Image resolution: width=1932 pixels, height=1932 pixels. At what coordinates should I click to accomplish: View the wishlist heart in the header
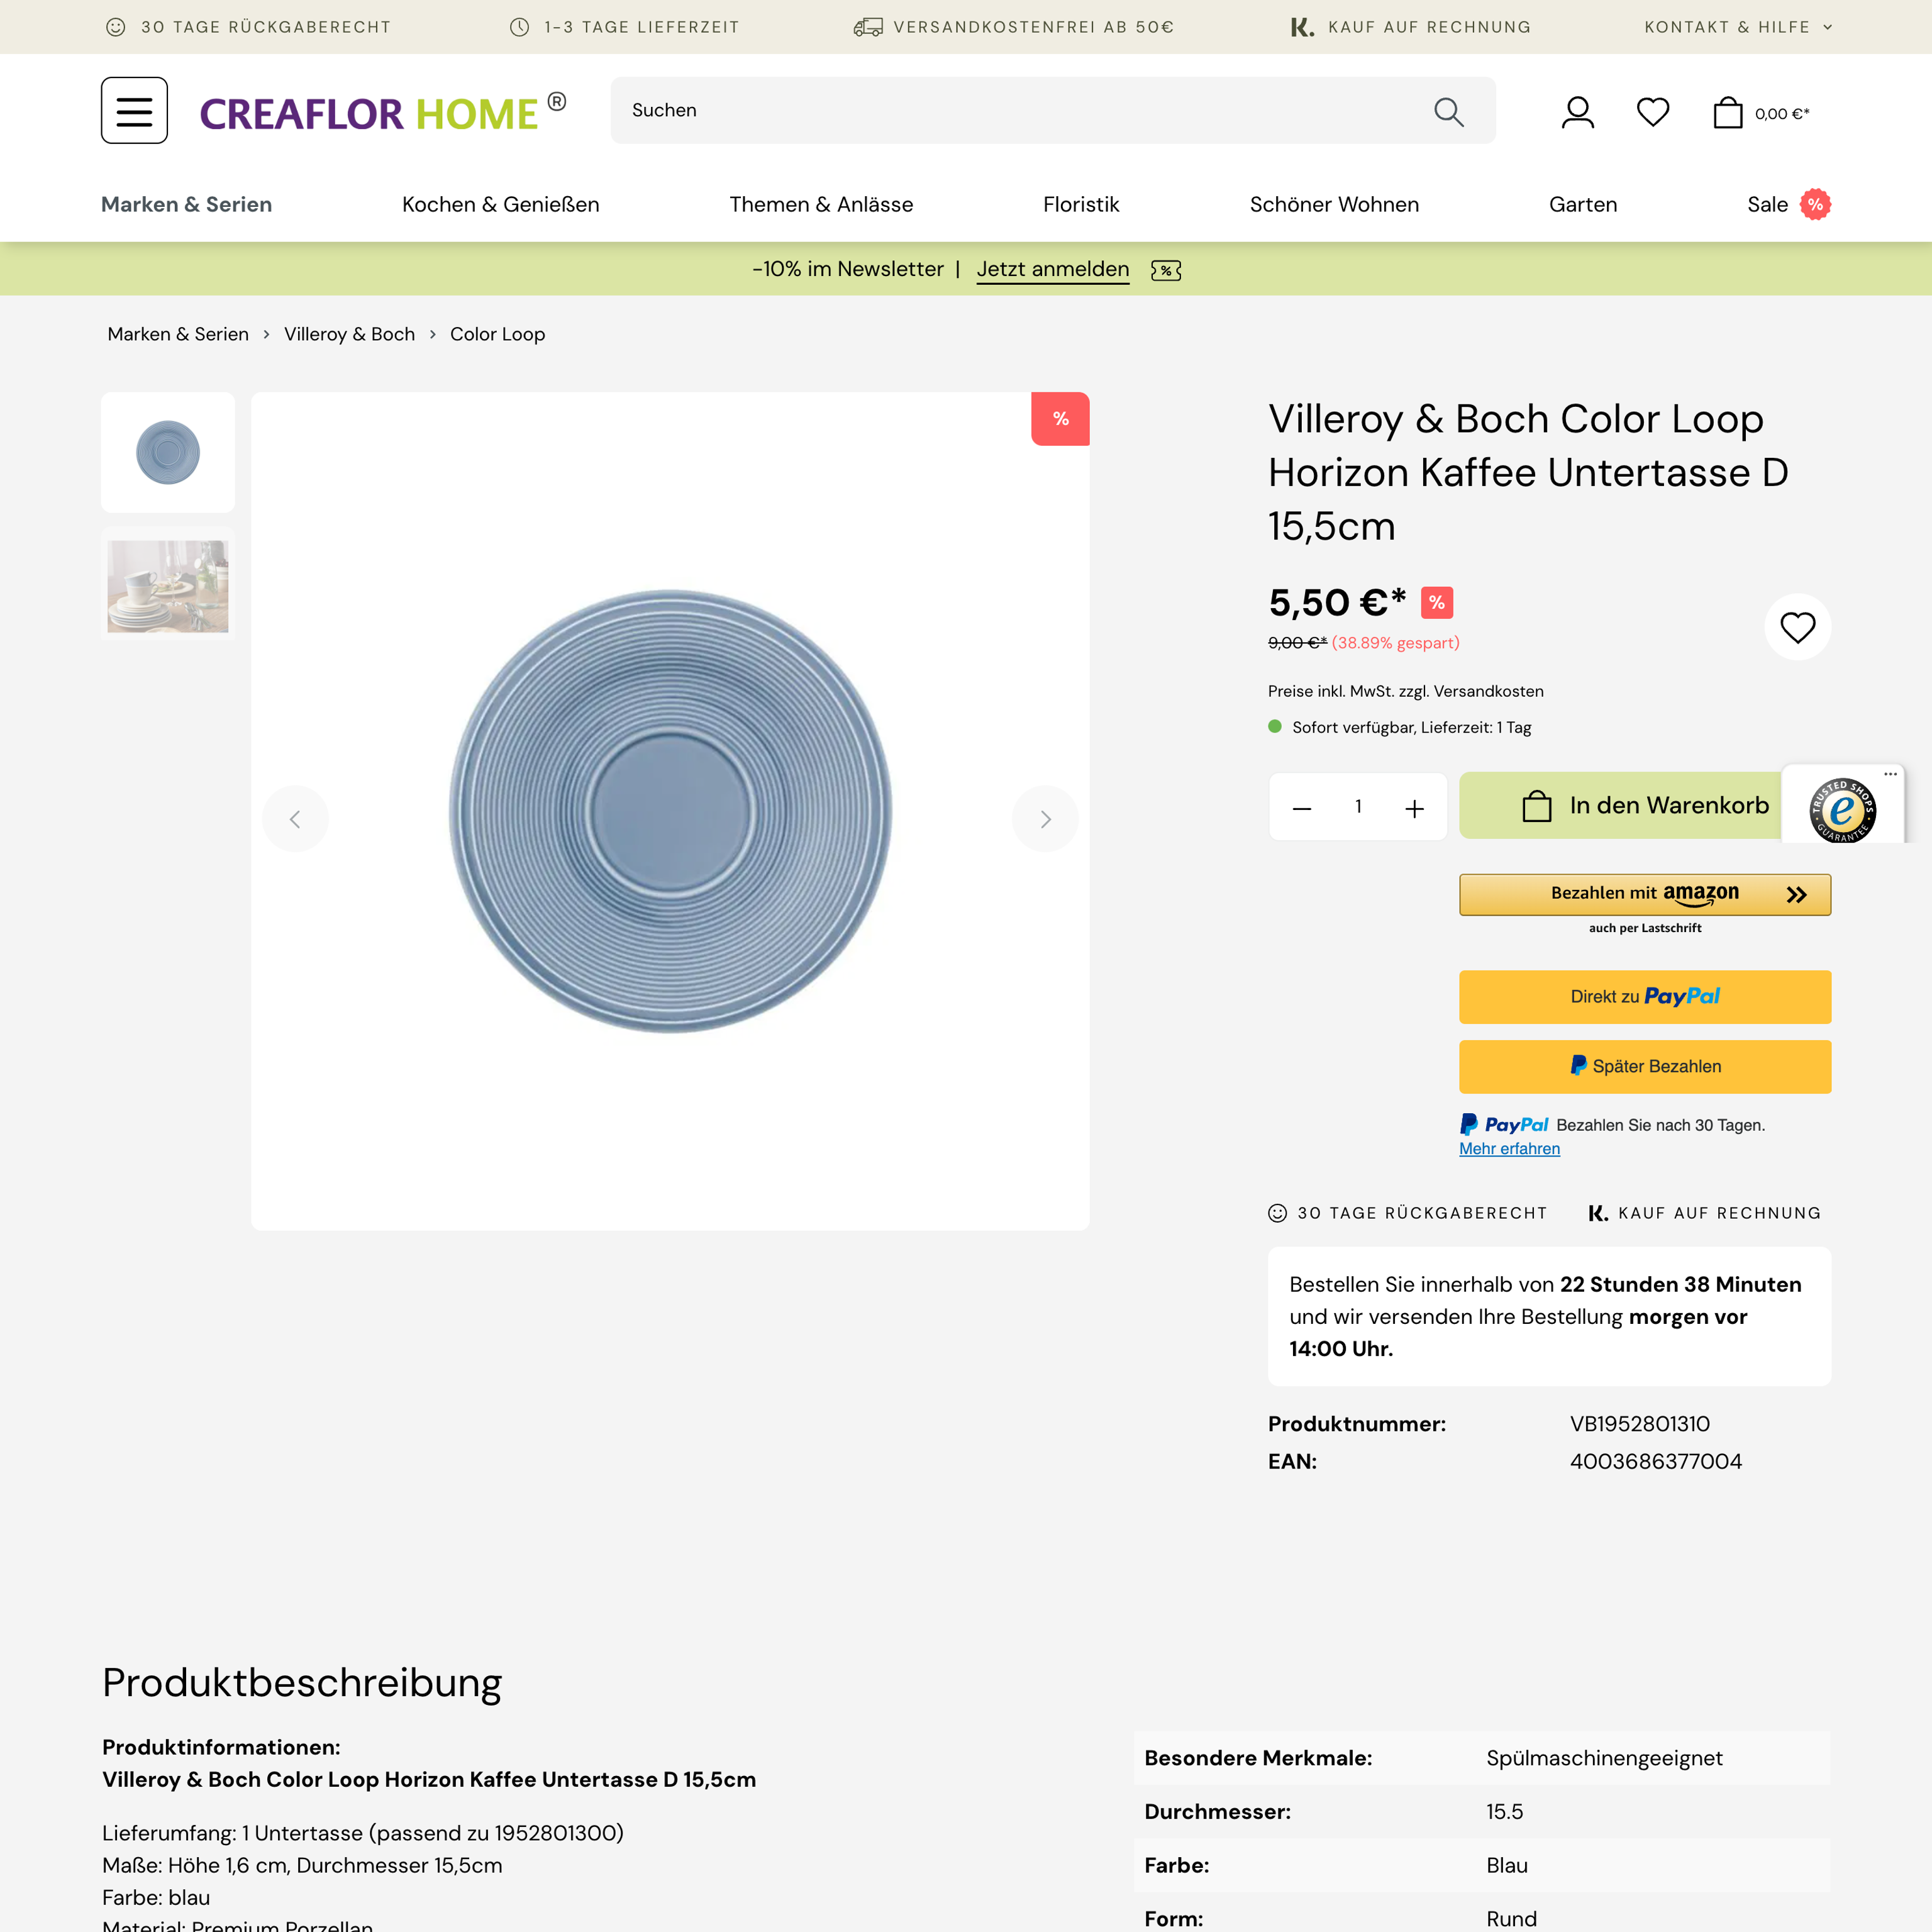pyautogui.click(x=1653, y=111)
